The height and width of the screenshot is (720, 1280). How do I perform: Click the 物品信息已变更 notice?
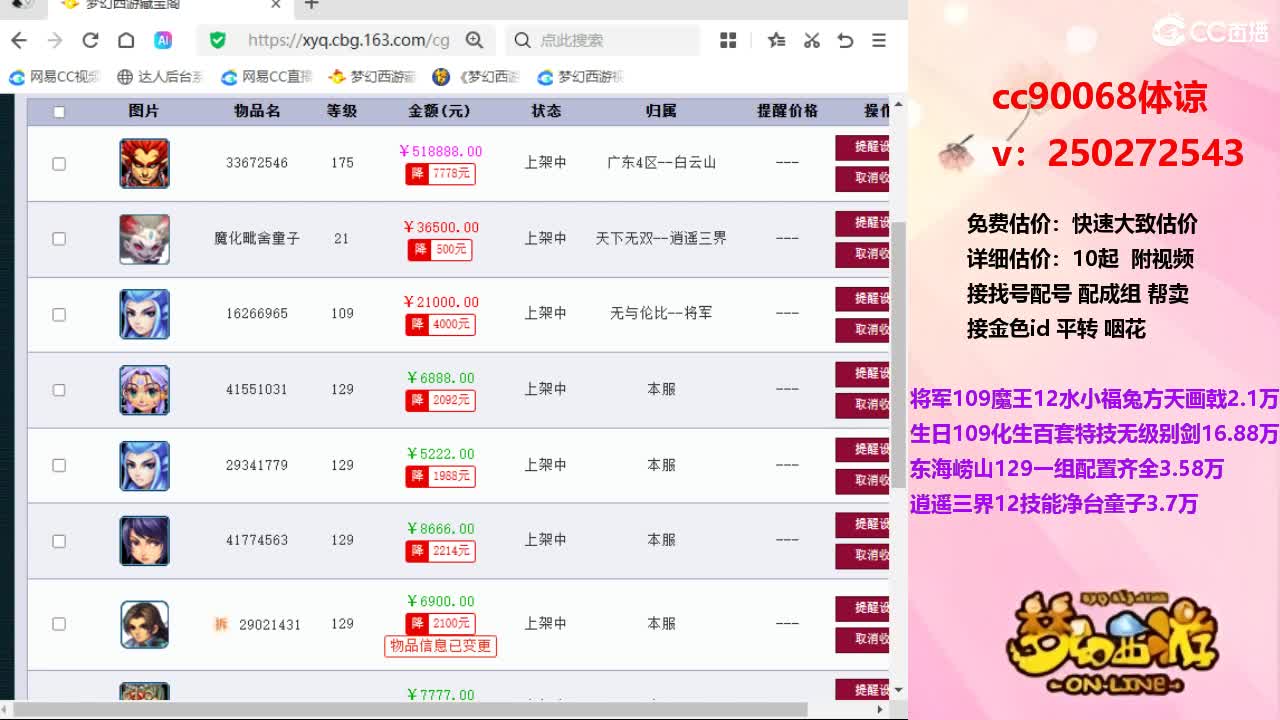click(441, 646)
